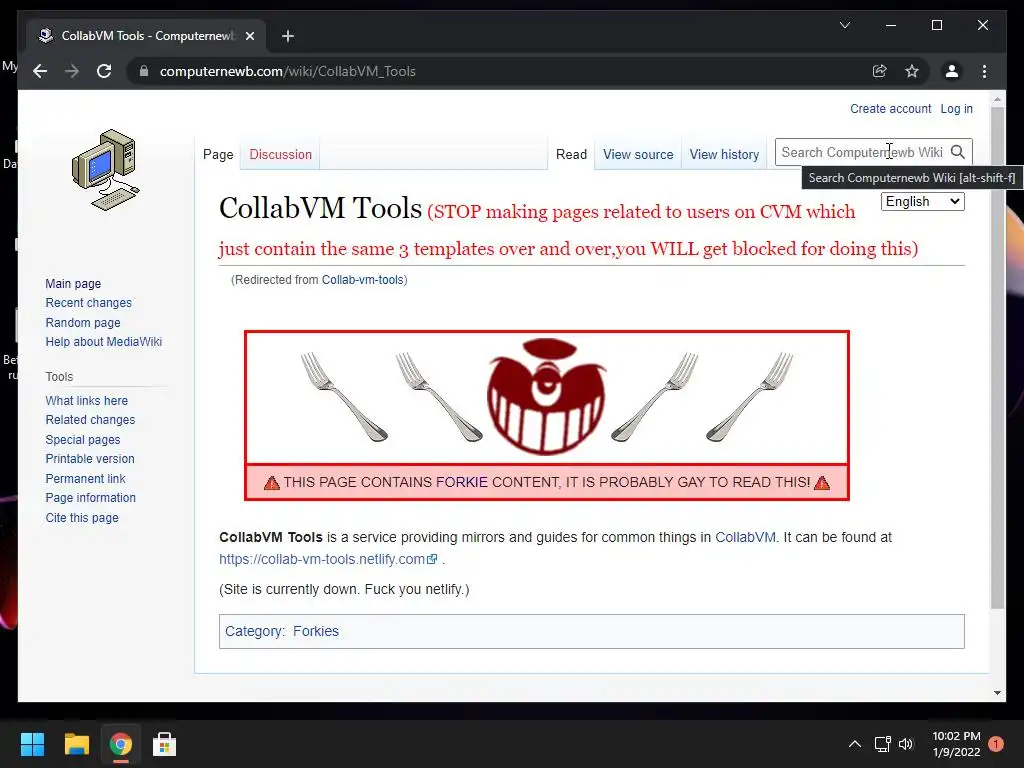Open clock showing 10:02 PM

pos(956,744)
